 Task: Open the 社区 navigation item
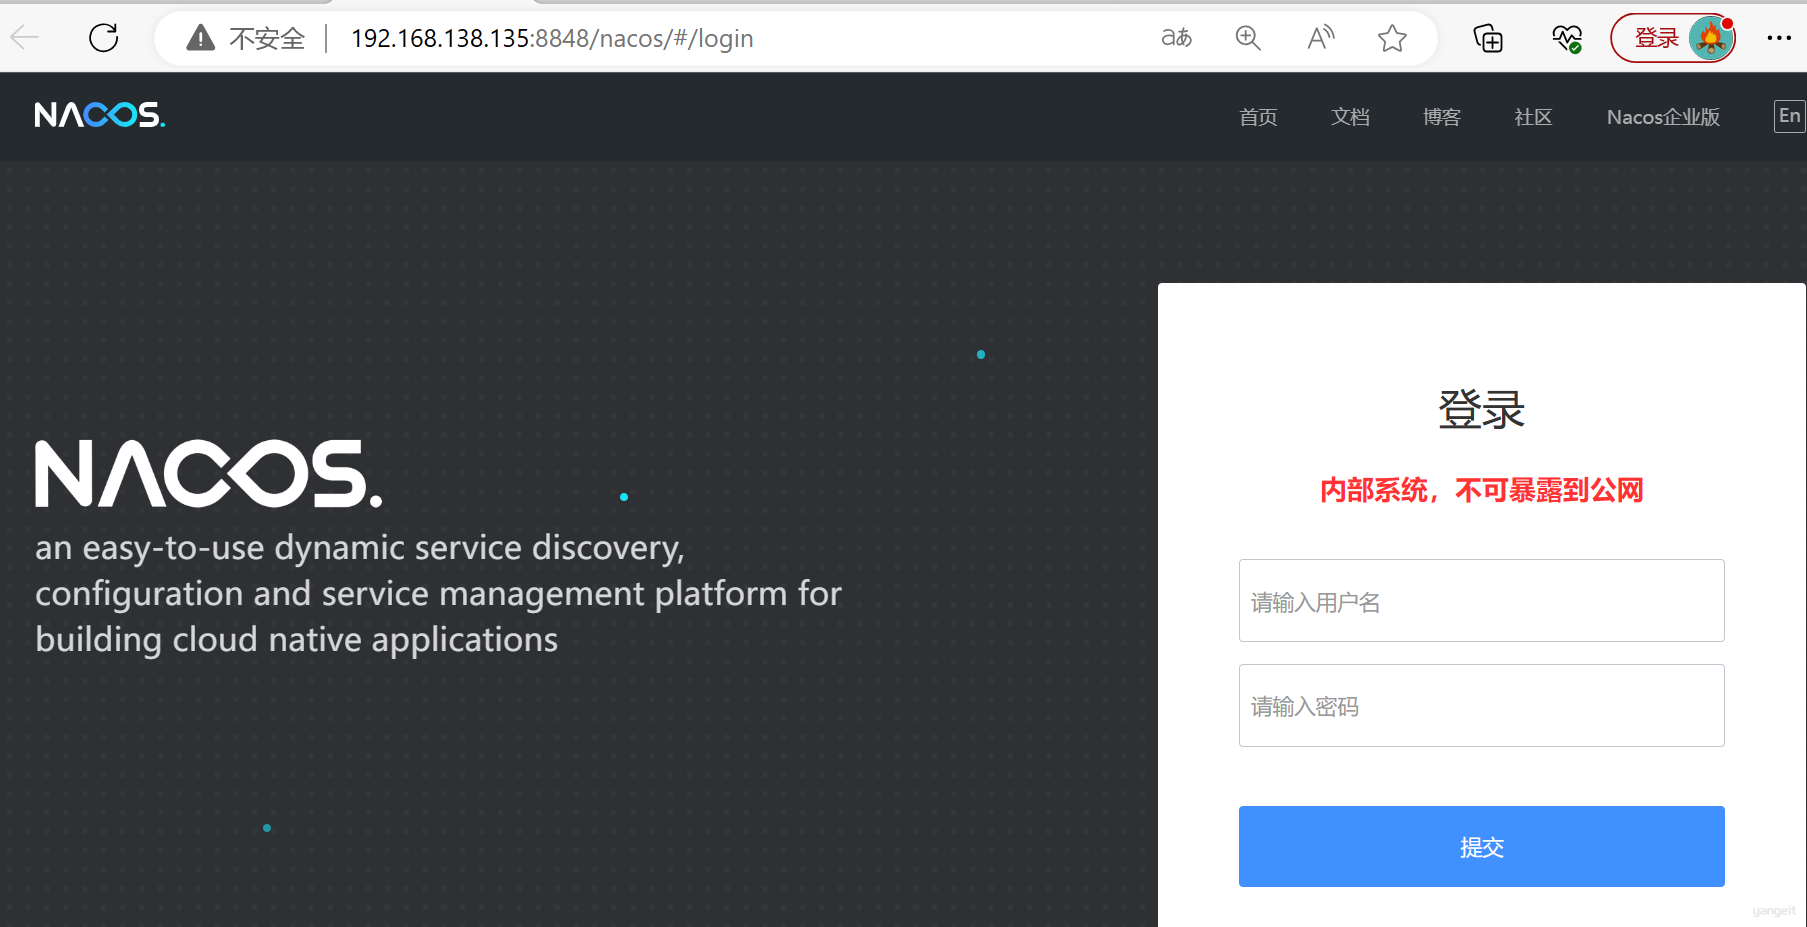pyautogui.click(x=1533, y=117)
